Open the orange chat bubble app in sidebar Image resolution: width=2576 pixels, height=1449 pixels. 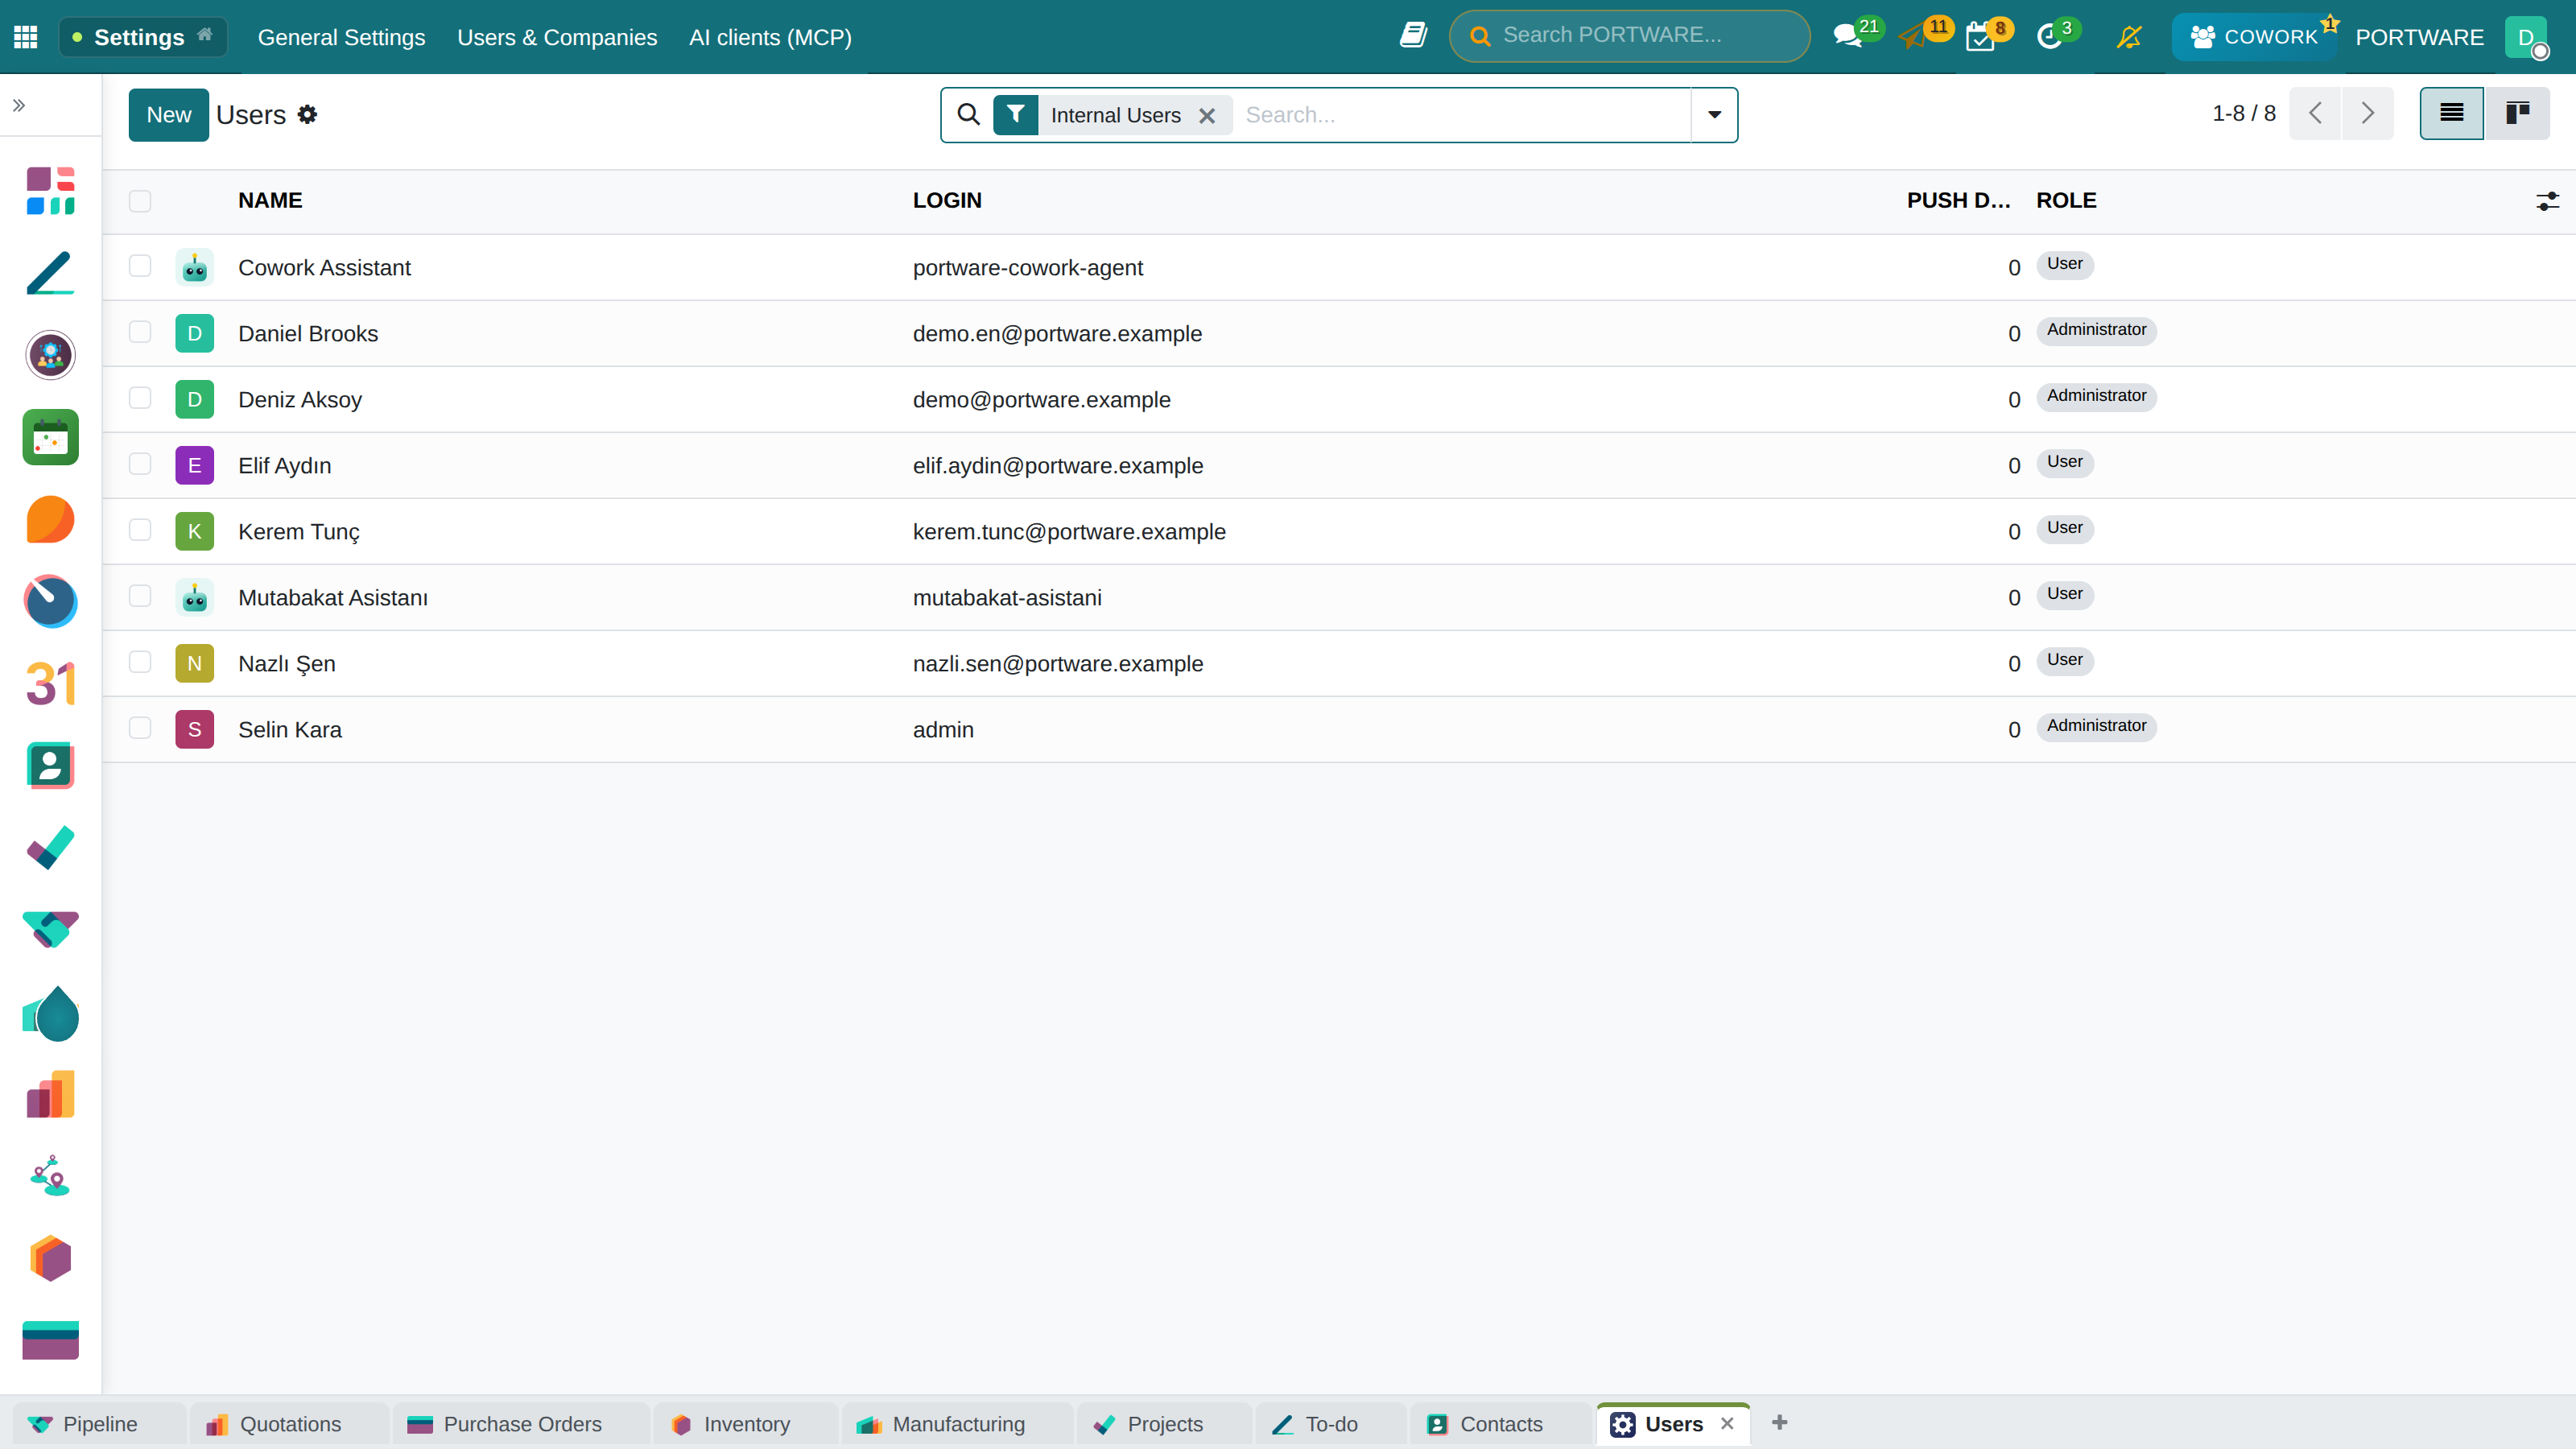pos(51,519)
